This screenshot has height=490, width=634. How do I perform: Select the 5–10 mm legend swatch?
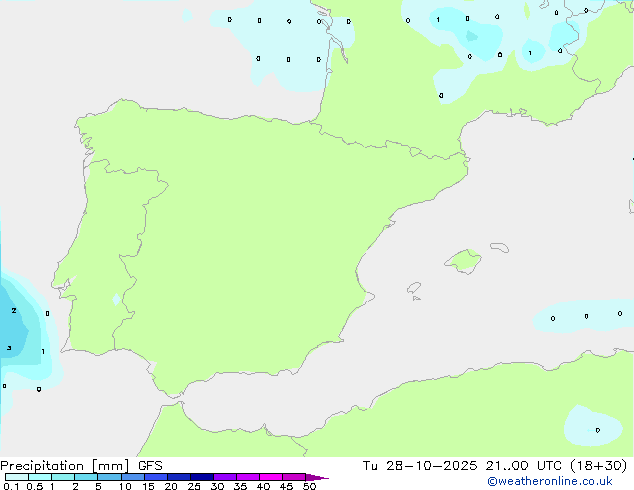pos(110,477)
